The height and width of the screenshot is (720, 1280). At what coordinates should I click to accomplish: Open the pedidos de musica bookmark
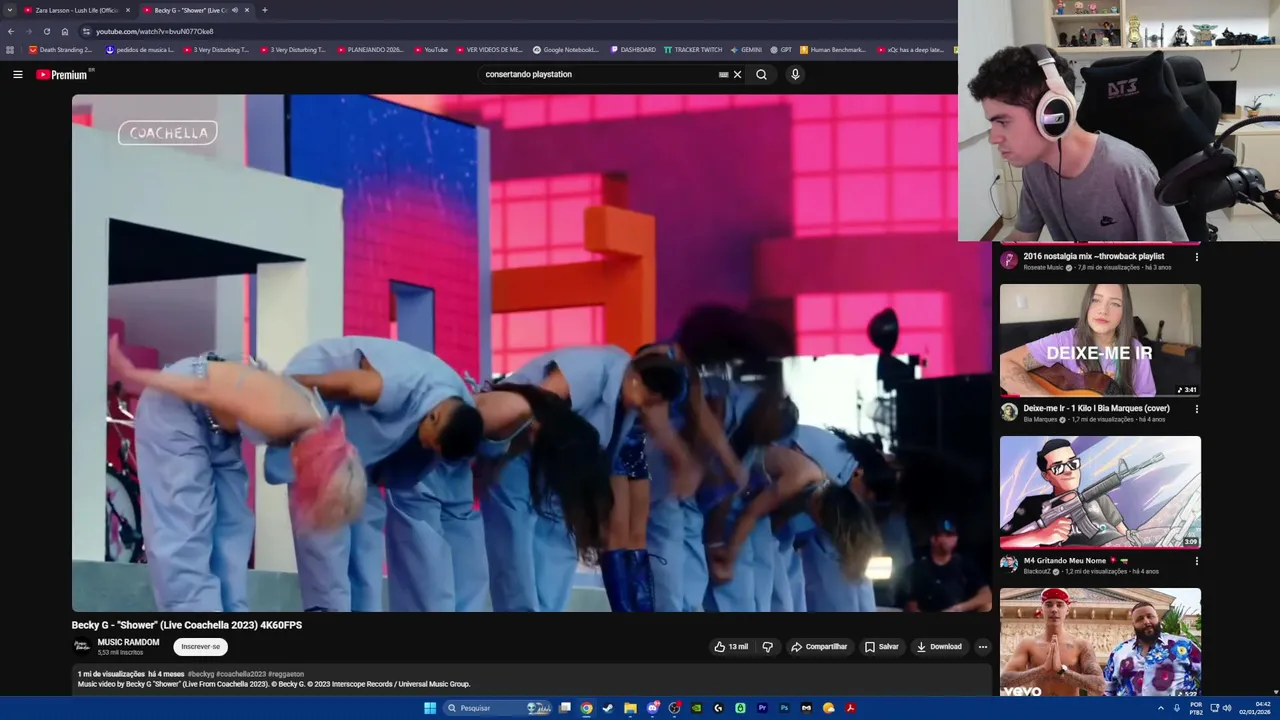[140, 49]
